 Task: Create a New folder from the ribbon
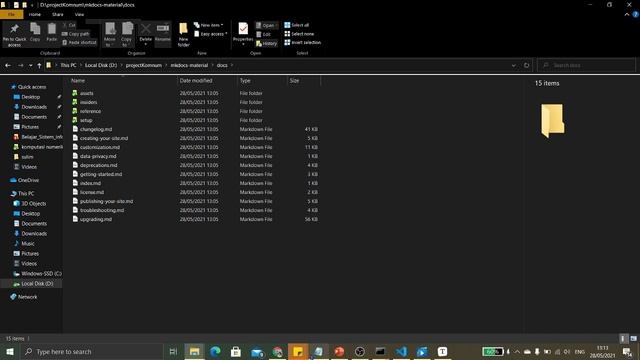[183, 34]
